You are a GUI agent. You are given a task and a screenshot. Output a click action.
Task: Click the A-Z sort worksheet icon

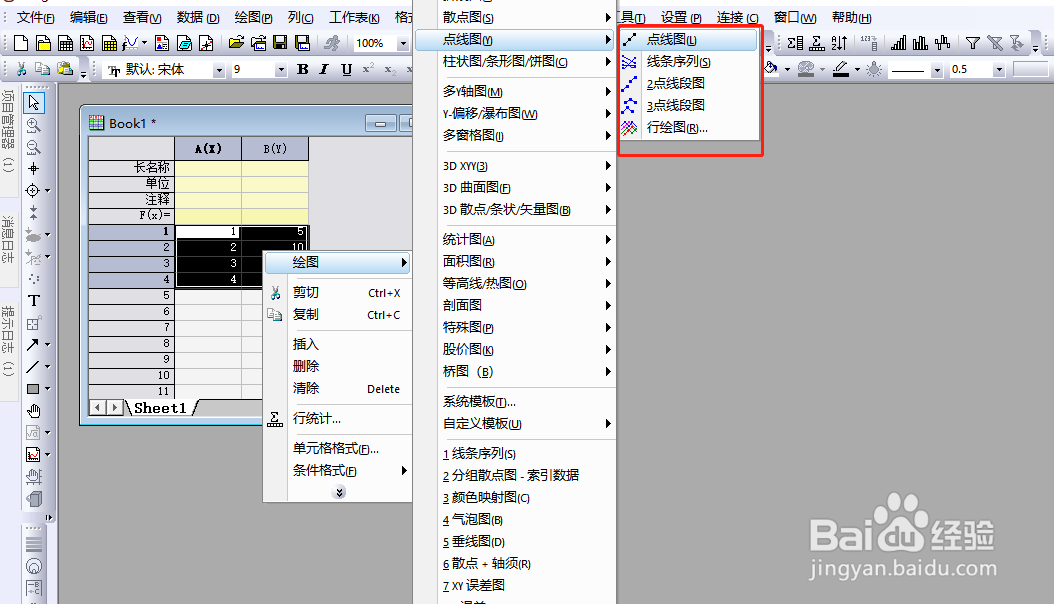coord(839,43)
